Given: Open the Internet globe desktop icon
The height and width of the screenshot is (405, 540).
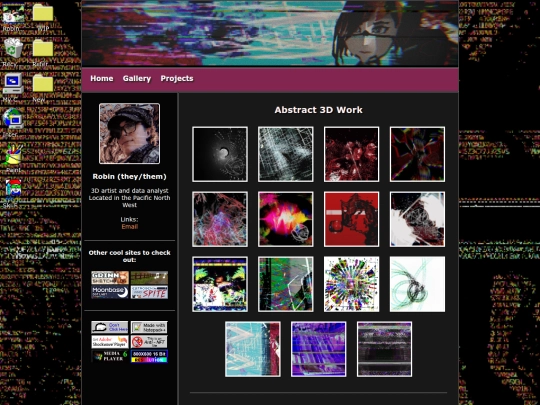Looking at the screenshot, I should click(13, 123).
